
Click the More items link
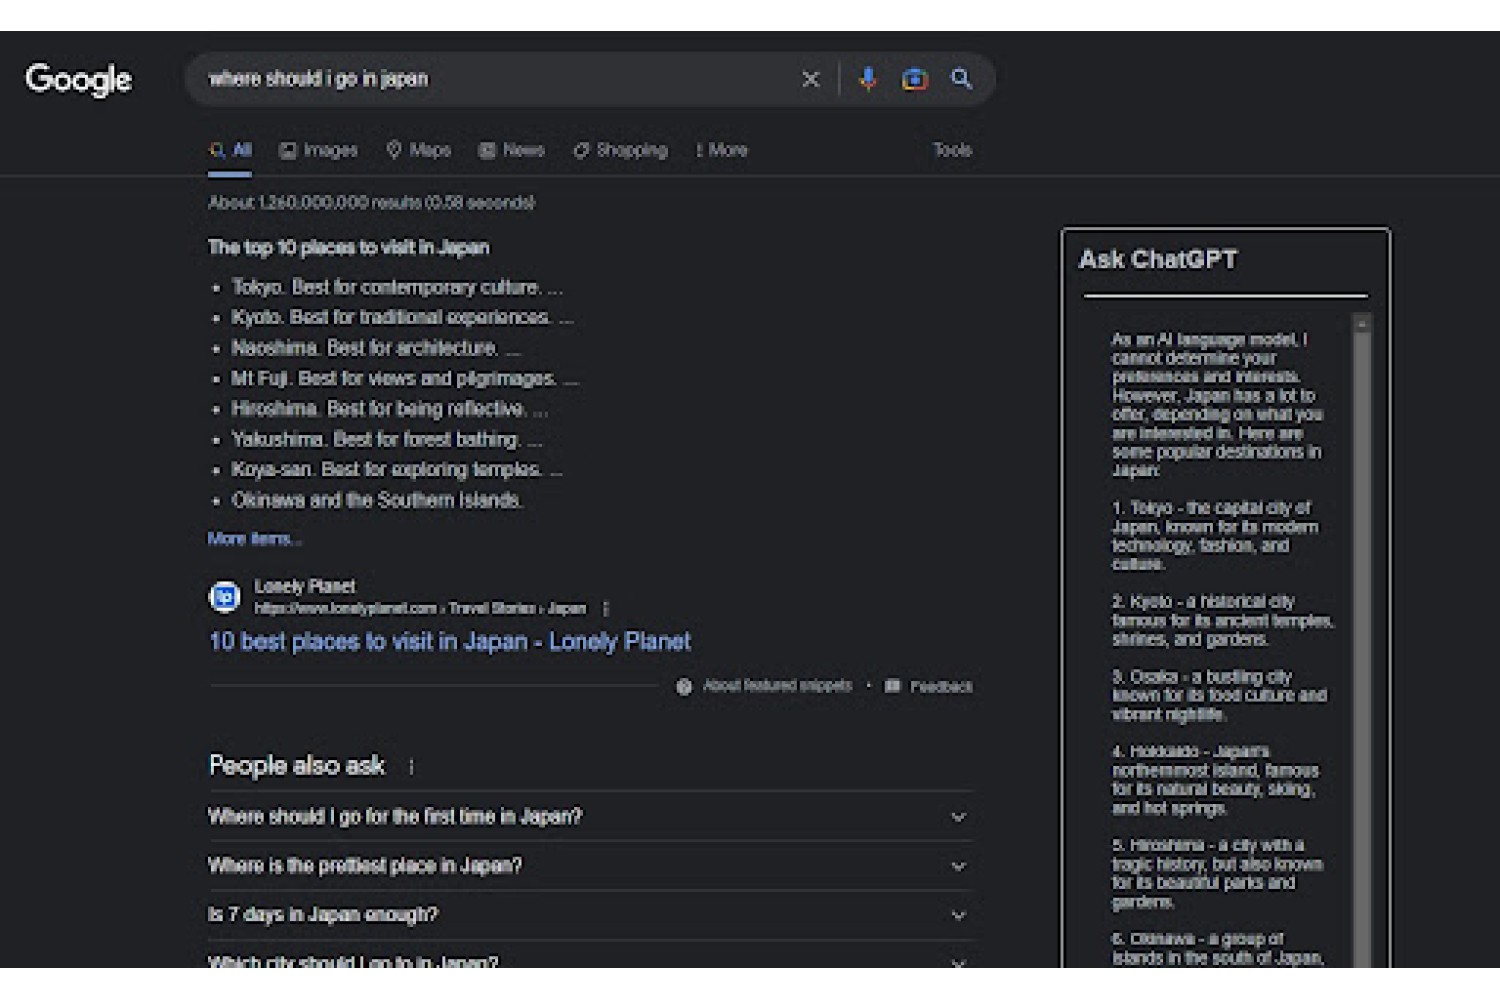coord(254,539)
